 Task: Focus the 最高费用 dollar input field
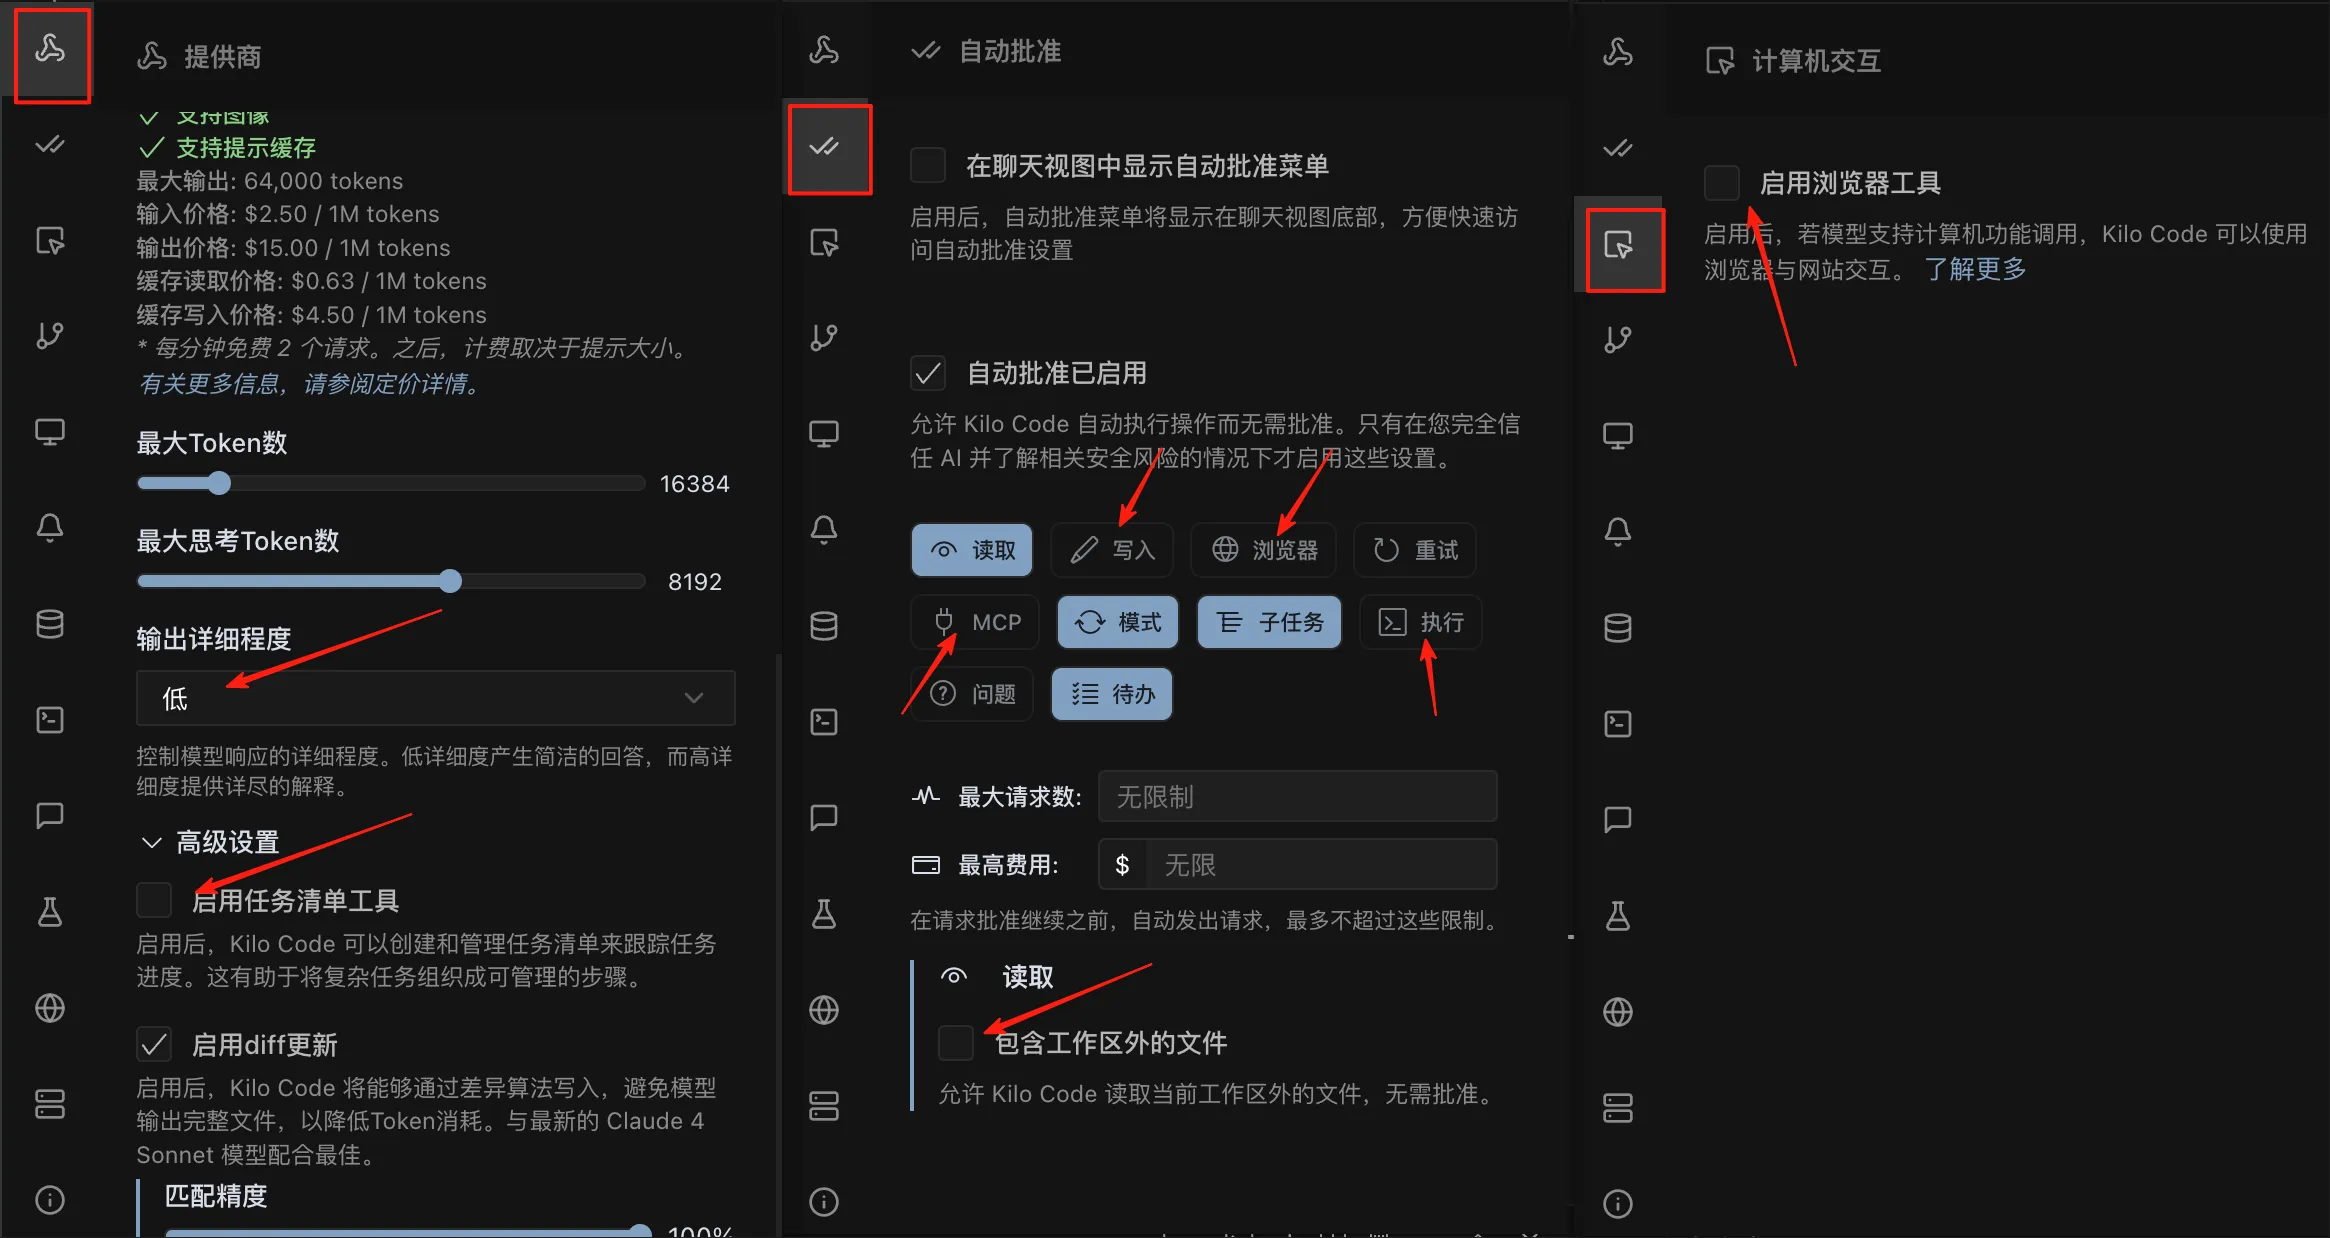[1298, 865]
